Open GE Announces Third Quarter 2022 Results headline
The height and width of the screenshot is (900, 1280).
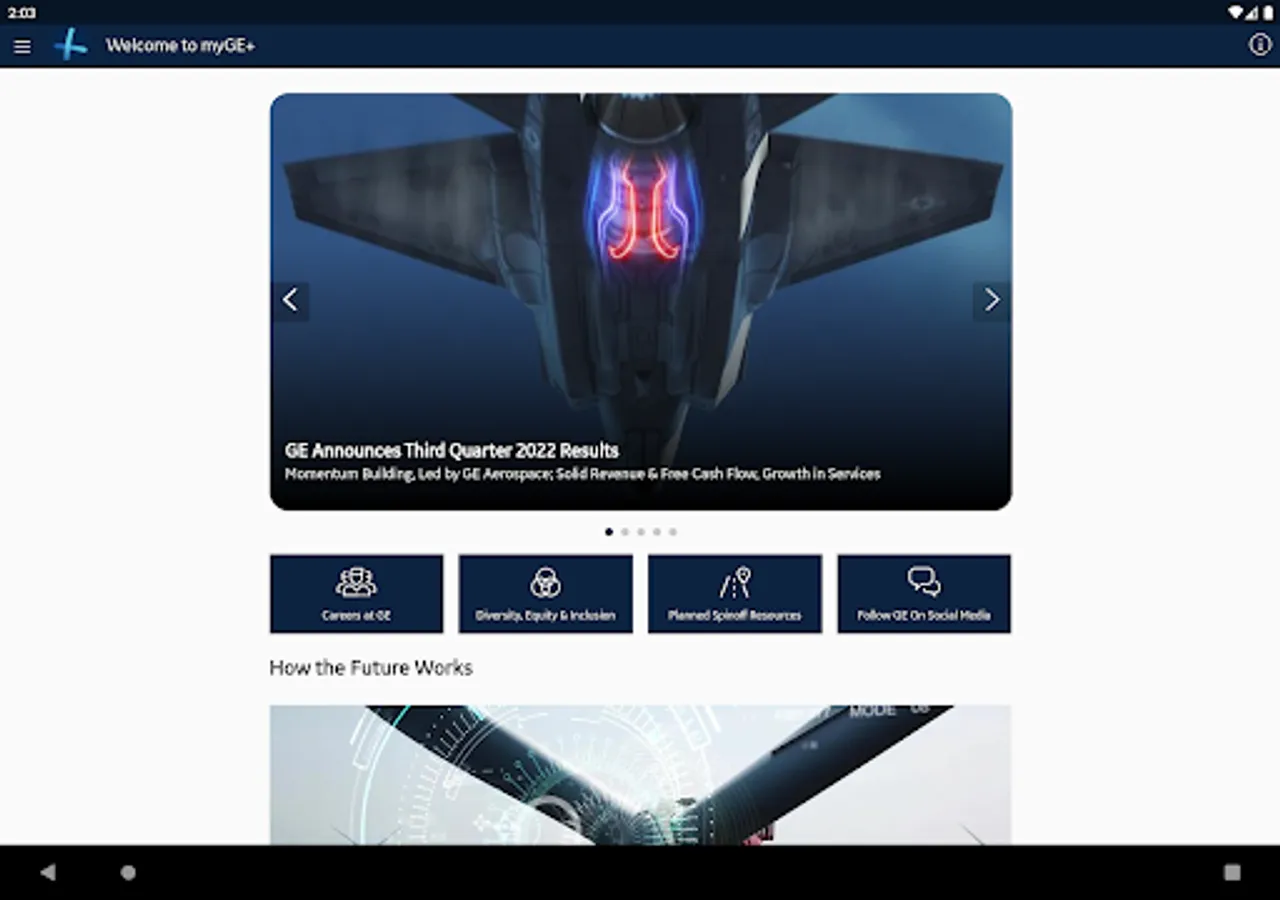point(452,451)
